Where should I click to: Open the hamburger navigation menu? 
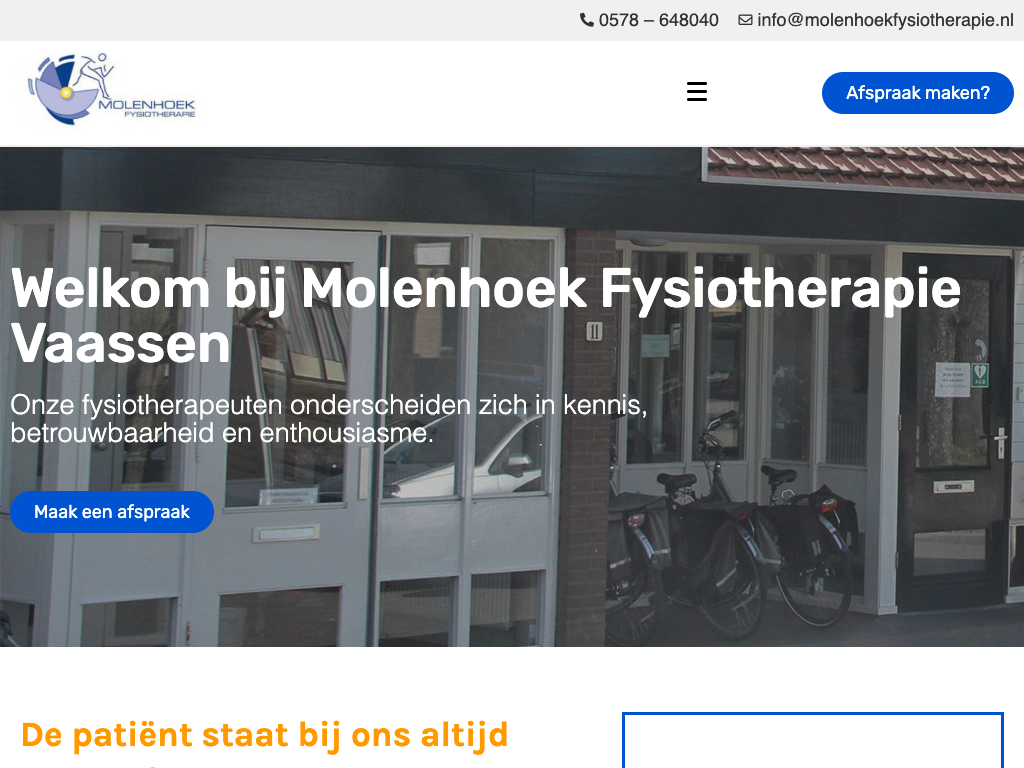pyautogui.click(x=697, y=91)
